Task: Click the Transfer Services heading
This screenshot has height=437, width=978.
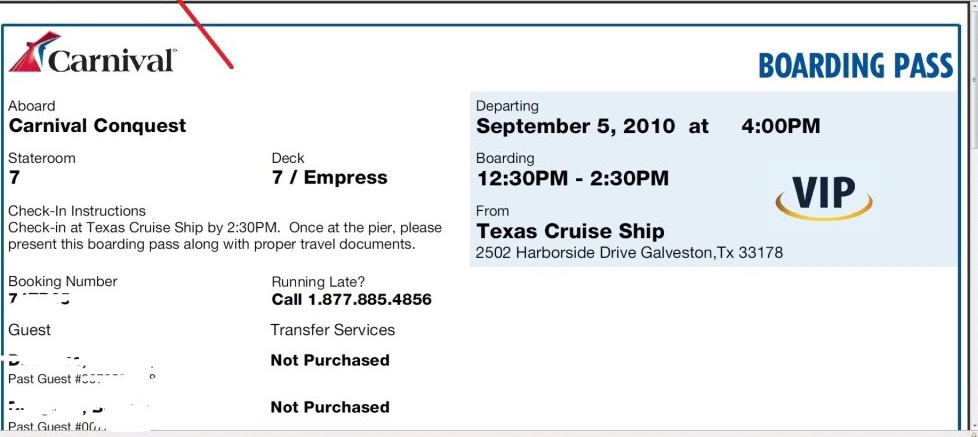Action: [332, 330]
